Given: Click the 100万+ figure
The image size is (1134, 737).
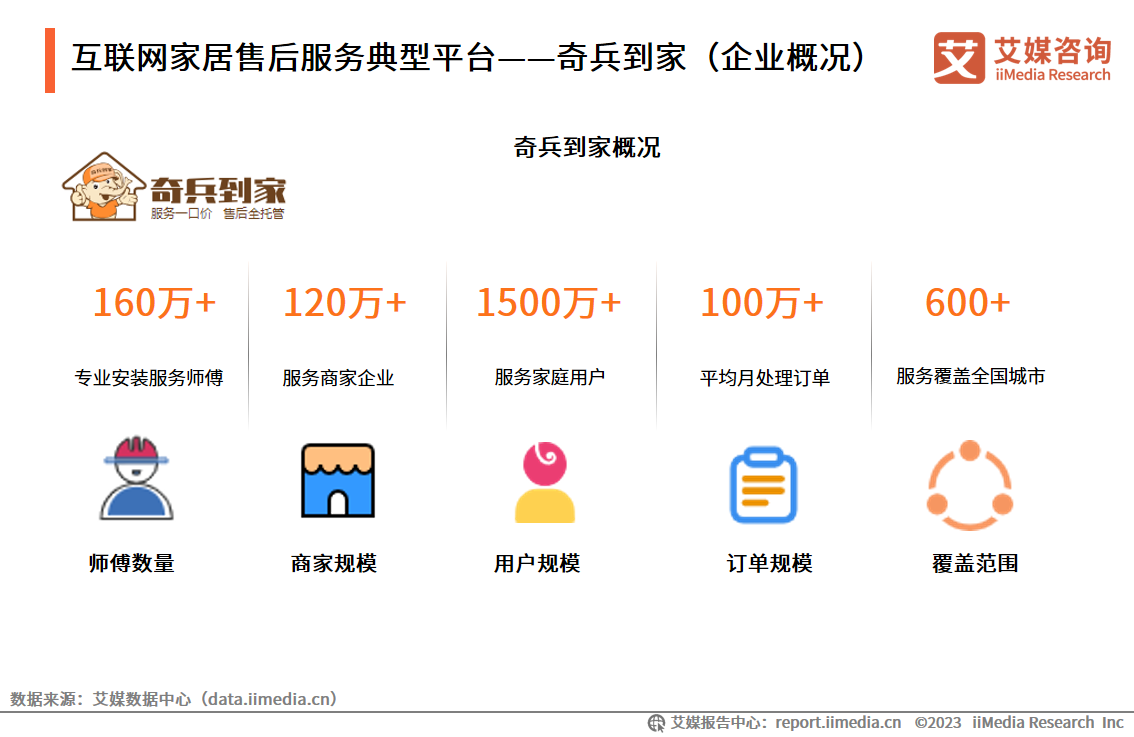Looking at the screenshot, I should (762, 302).
